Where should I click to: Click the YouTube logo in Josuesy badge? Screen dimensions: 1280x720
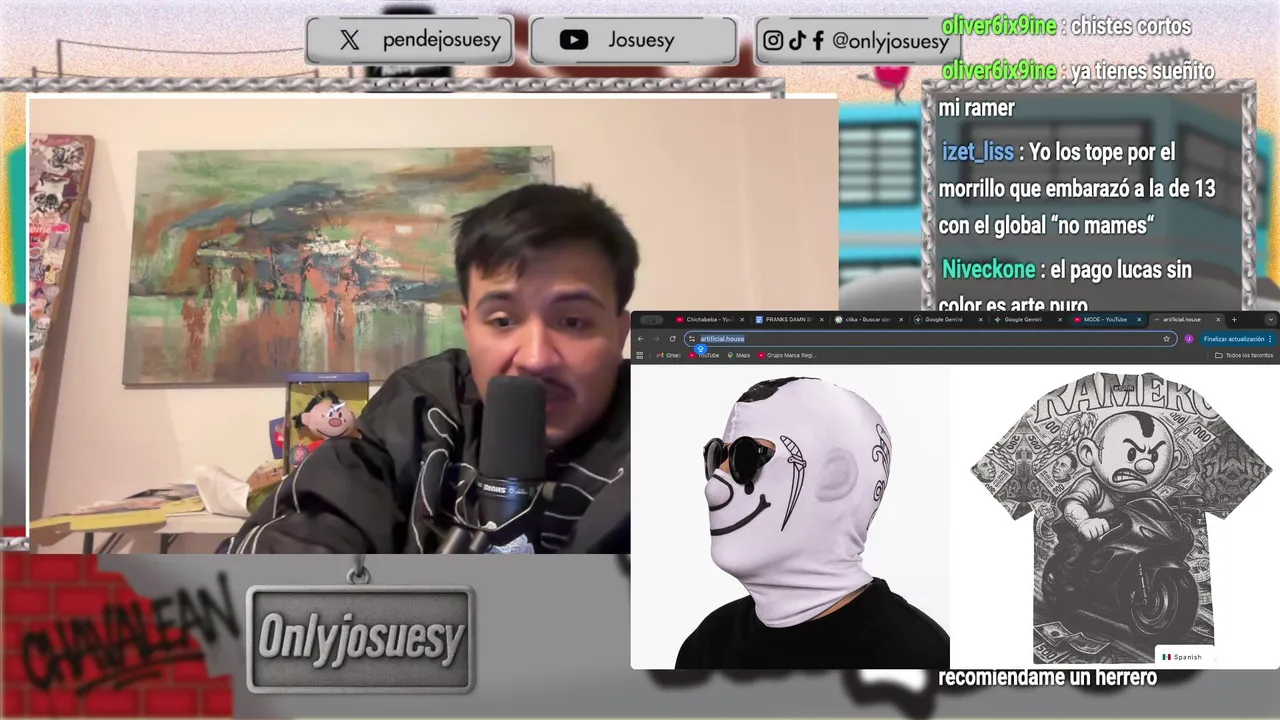click(x=573, y=40)
